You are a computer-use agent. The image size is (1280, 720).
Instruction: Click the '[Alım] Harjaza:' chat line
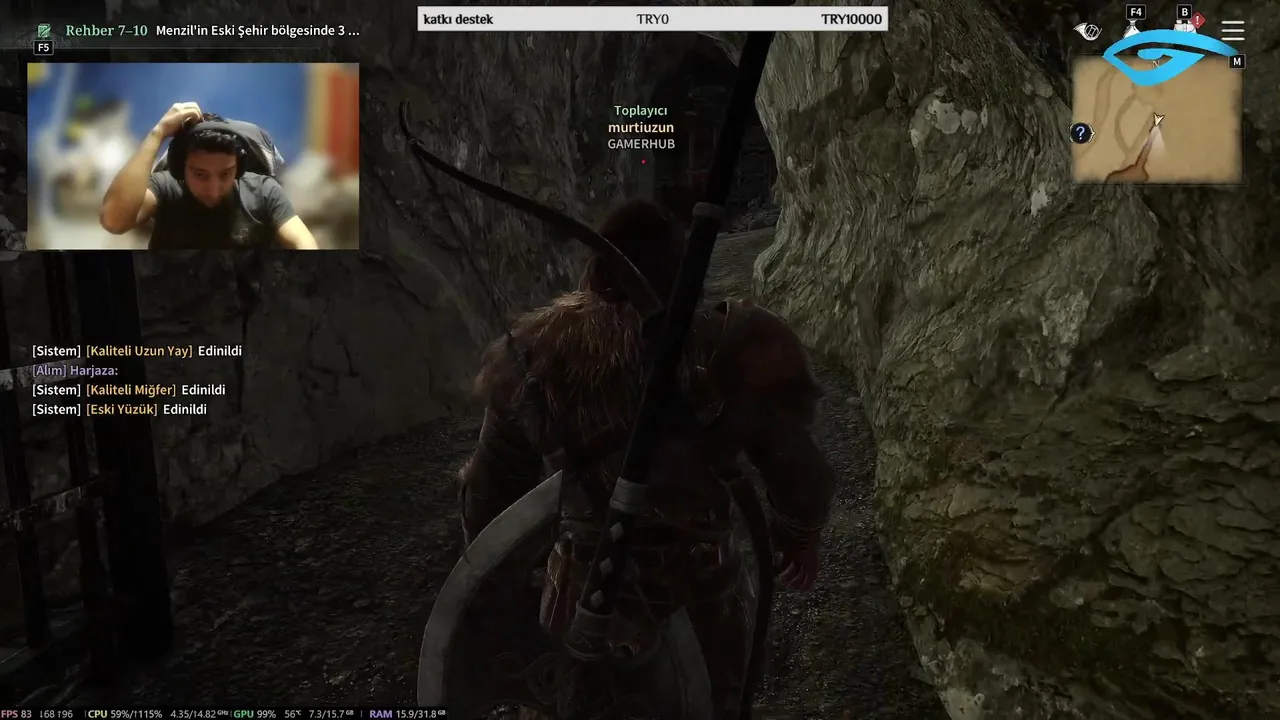click(75, 370)
